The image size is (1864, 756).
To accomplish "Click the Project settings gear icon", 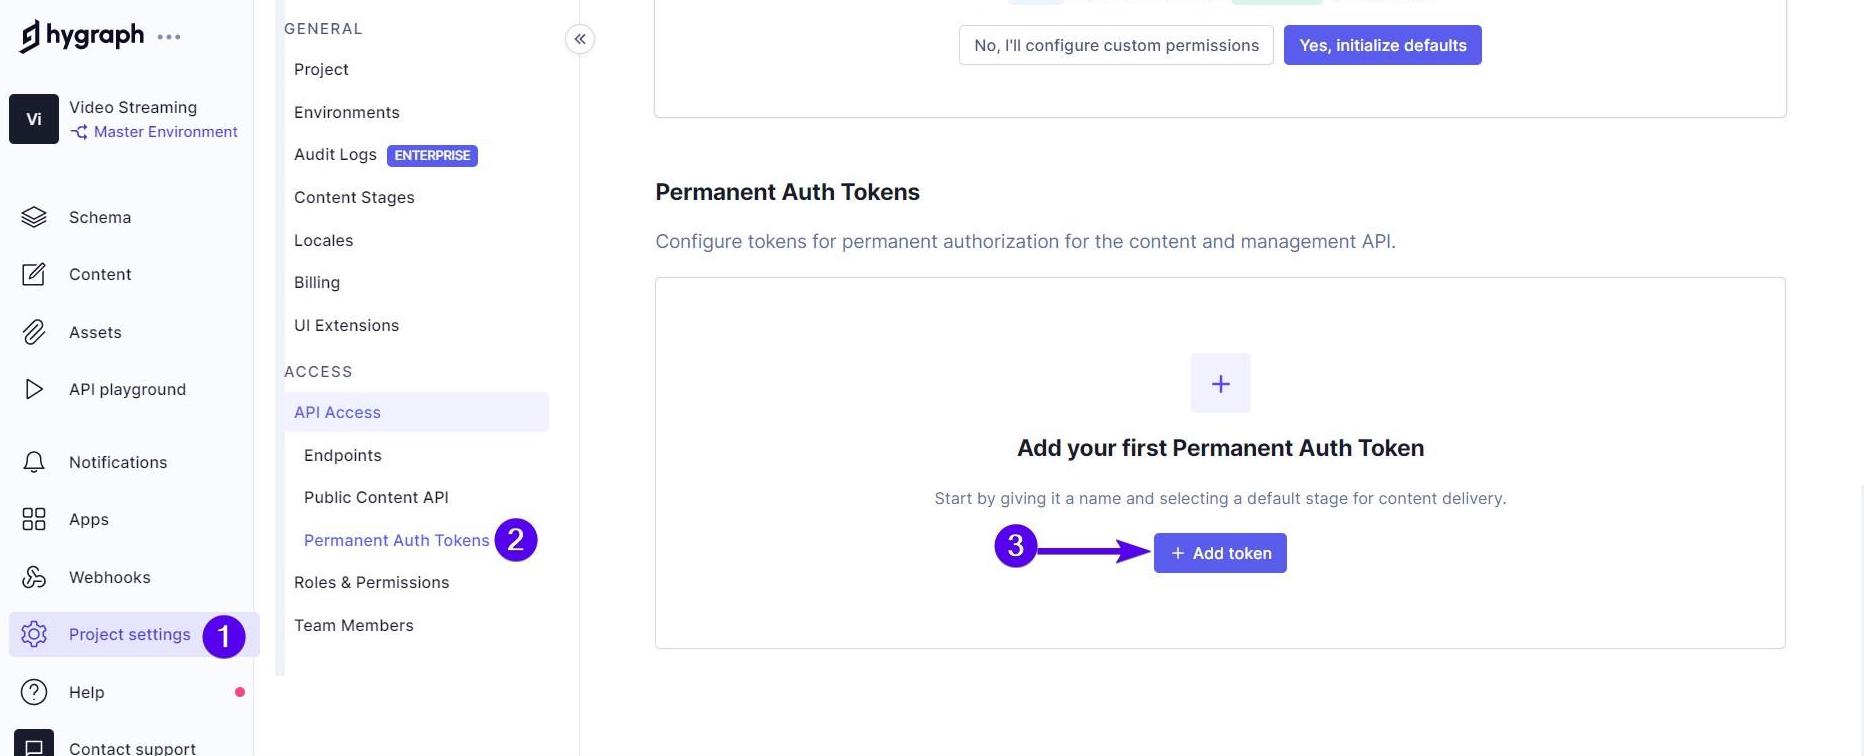I will pos(34,634).
